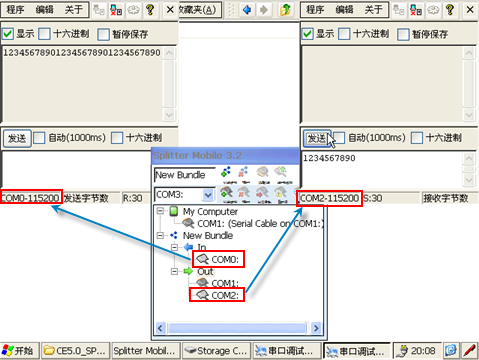Screen dimensions: 479x360
Task: Switch to Splitter Mobil... taskbar button
Action: tap(145, 351)
